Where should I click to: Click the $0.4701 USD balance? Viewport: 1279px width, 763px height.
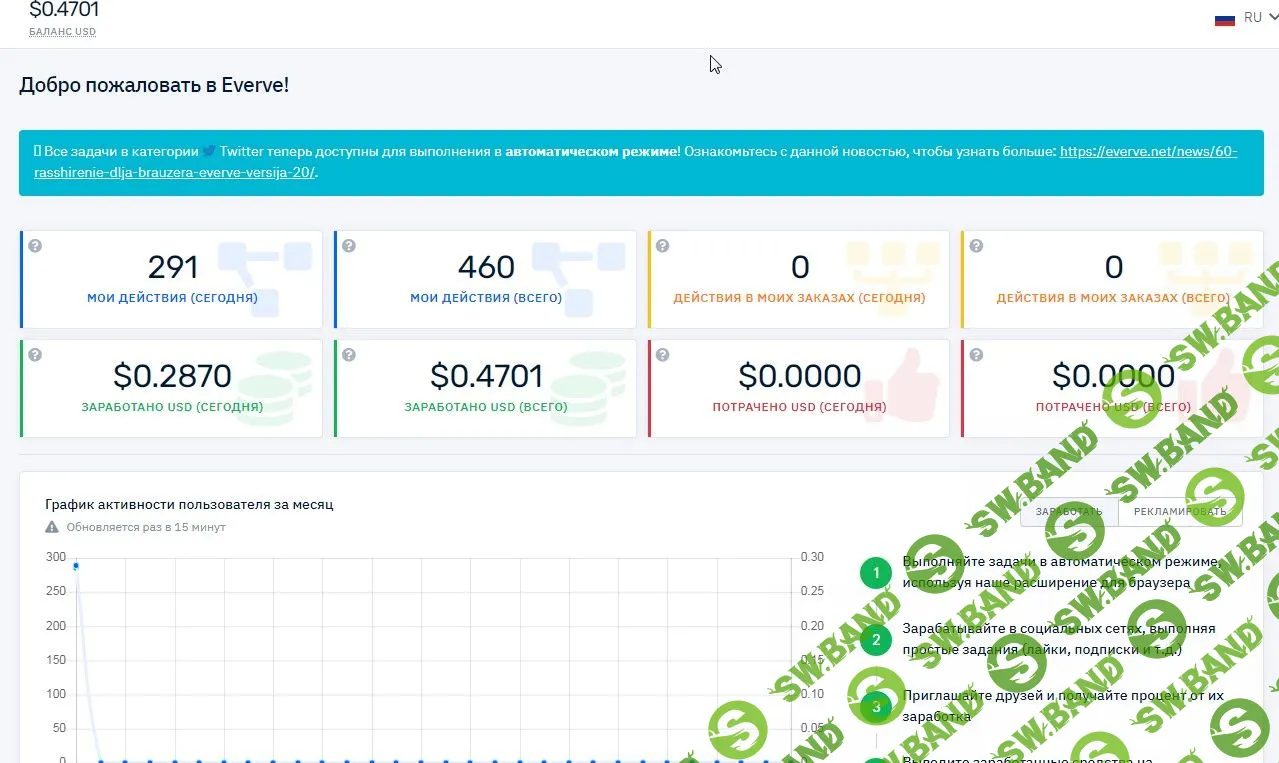[64, 11]
